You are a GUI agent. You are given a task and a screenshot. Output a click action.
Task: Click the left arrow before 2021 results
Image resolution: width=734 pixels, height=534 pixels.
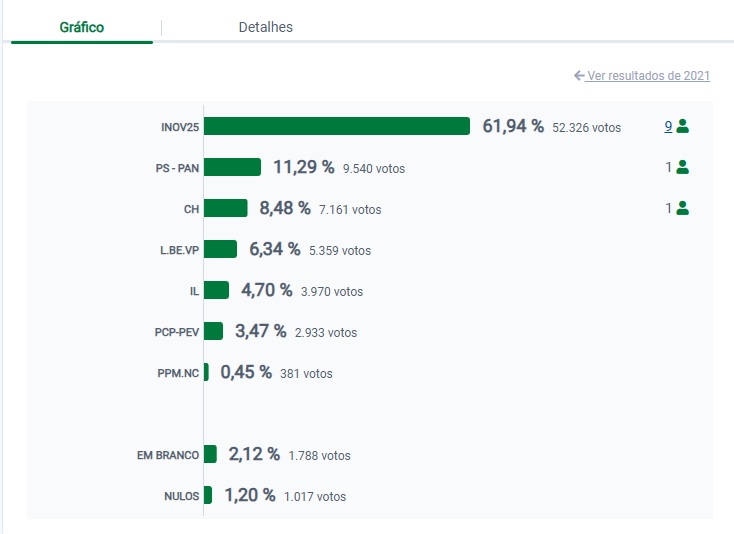click(x=579, y=76)
